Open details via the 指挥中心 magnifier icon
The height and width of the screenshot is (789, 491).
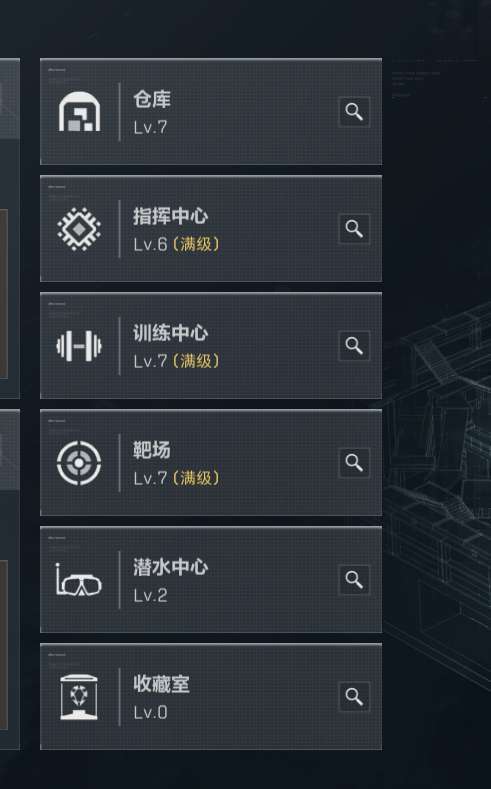click(x=354, y=228)
